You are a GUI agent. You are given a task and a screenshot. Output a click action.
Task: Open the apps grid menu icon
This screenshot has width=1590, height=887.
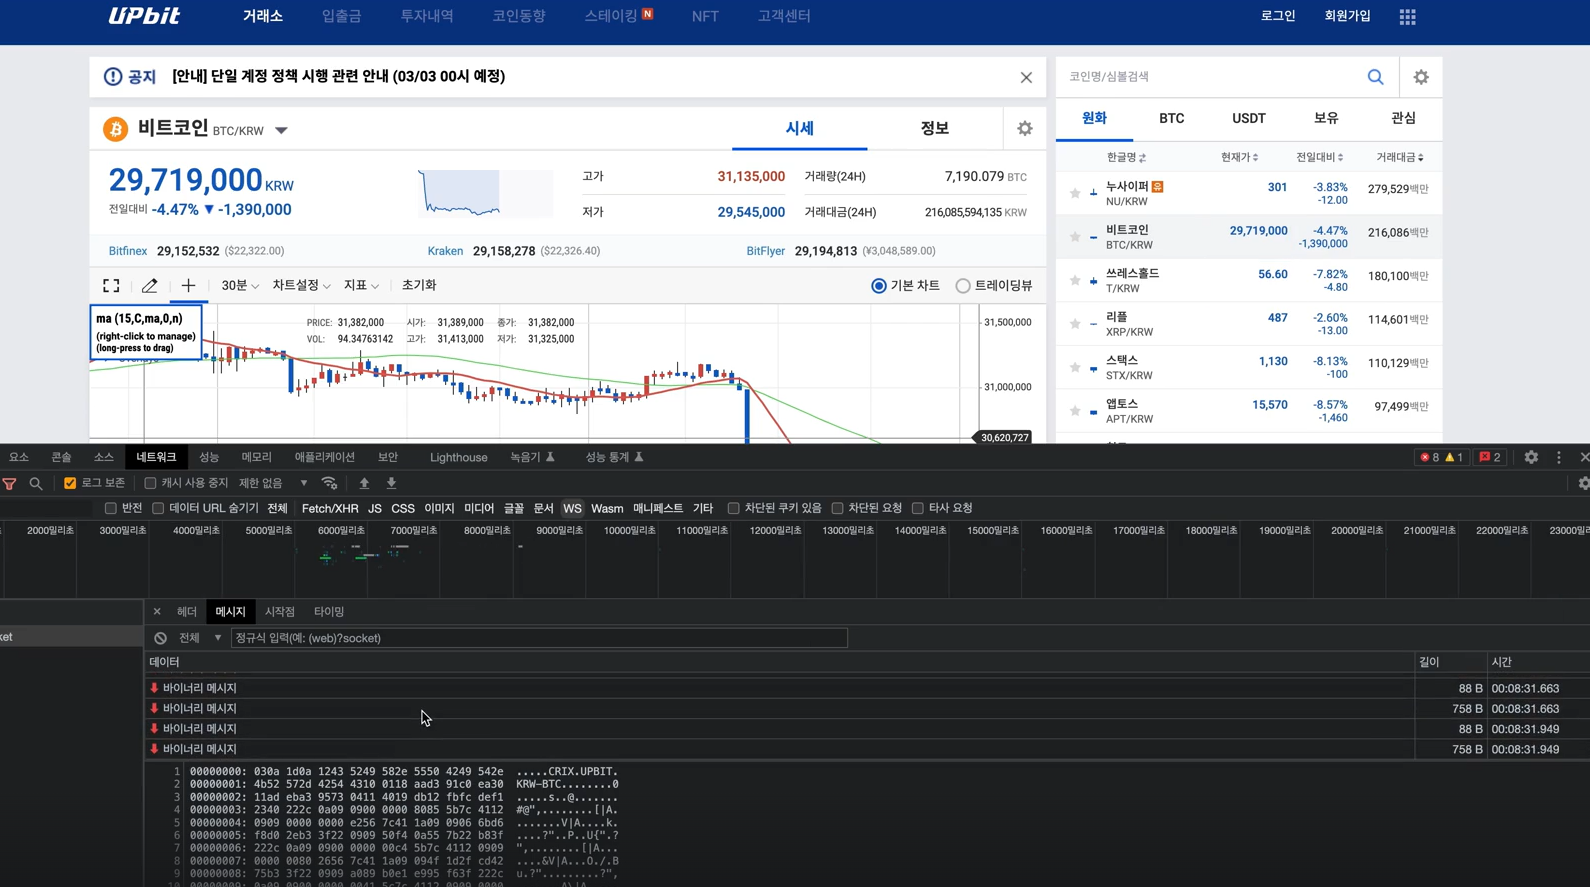point(1407,17)
